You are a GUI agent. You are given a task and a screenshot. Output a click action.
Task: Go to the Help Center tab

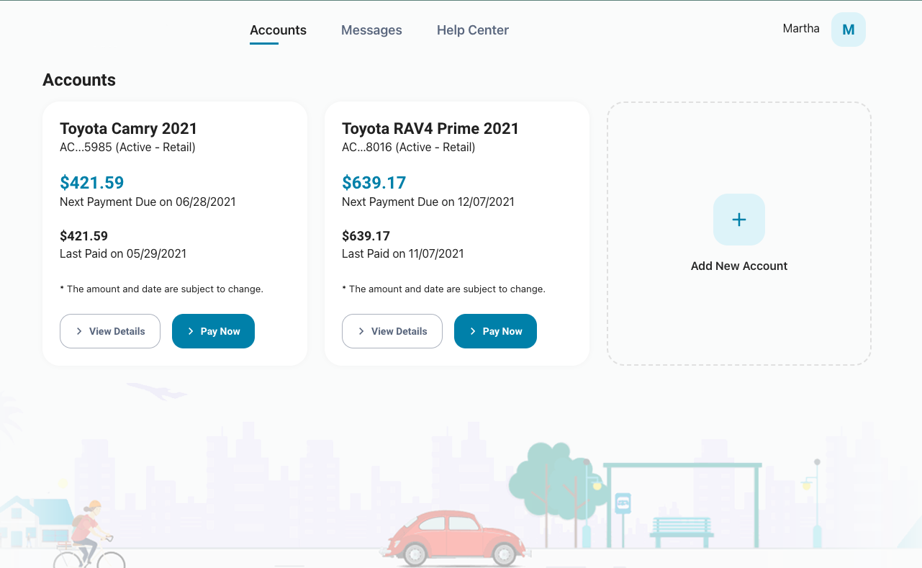point(472,30)
